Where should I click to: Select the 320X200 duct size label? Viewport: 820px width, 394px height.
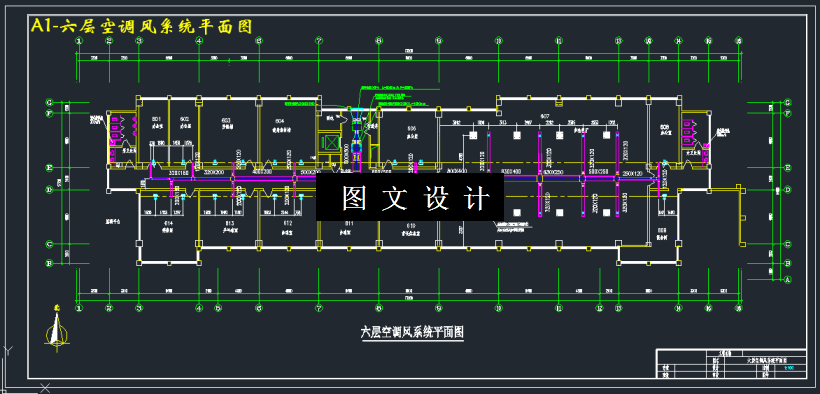(213, 172)
